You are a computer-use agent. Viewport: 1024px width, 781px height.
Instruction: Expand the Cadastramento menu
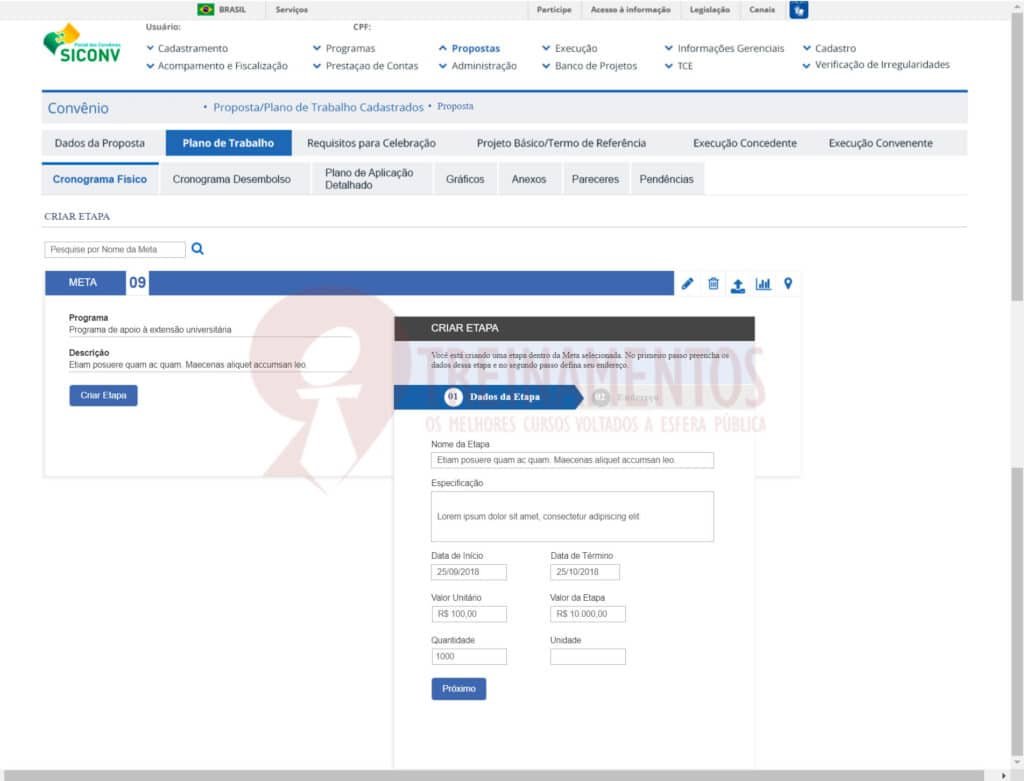[x=187, y=48]
